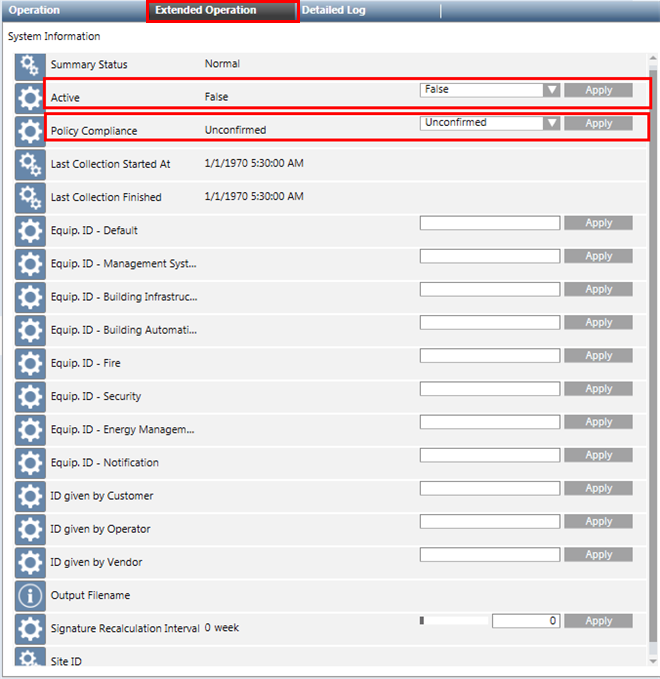This screenshot has width=660, height=679.
Task: Click the Signature Recalculation Interval number field
Action: click(x=525, y=621)
